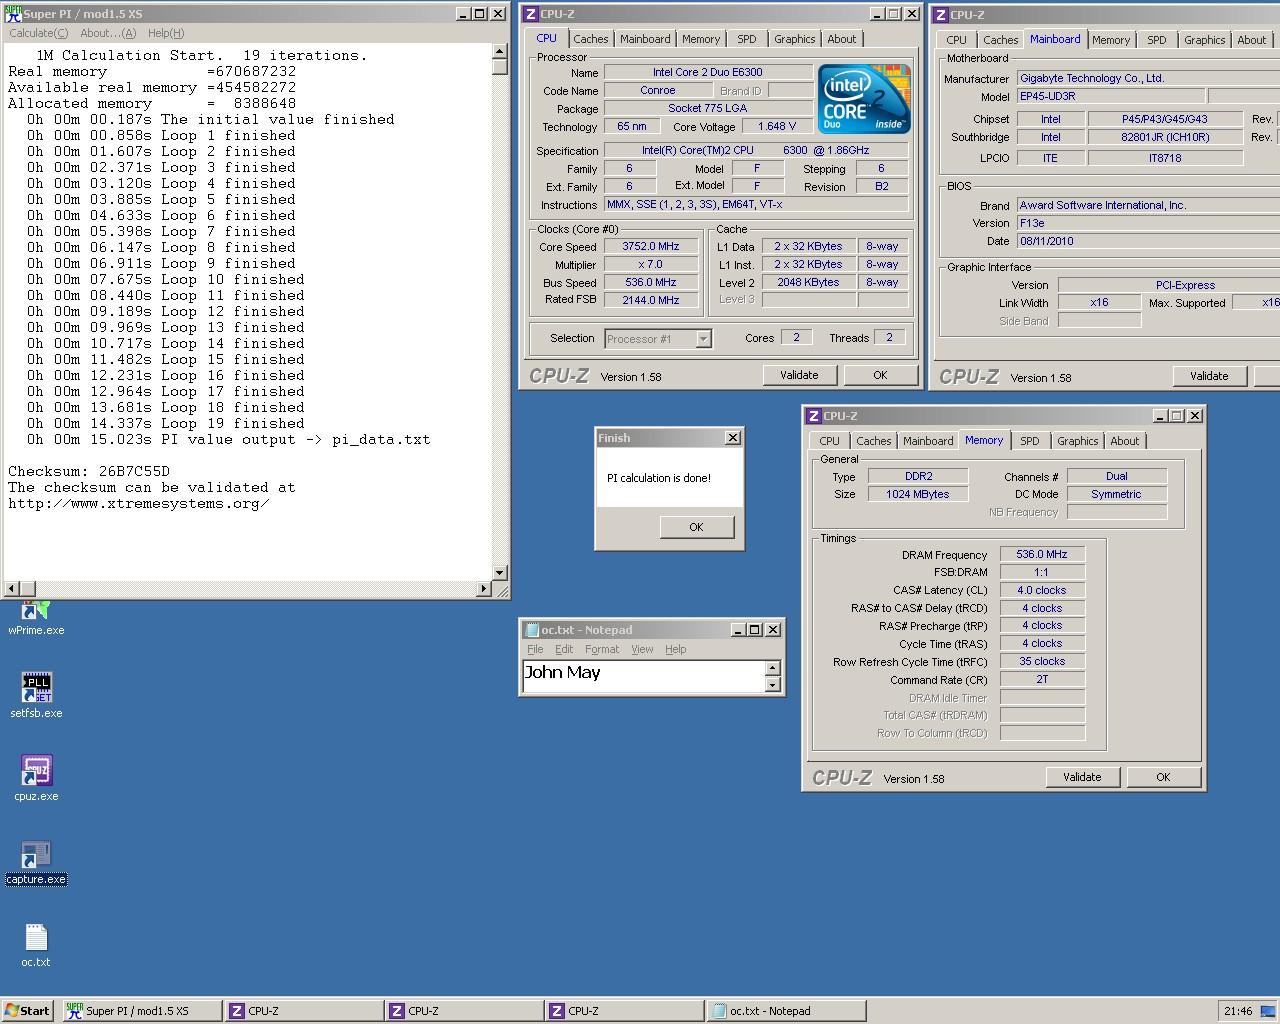This screenshot has width=1280, height=1024.
Task: Open CPU tab in CPU-Z Memory window
Action: pos(830,441)
